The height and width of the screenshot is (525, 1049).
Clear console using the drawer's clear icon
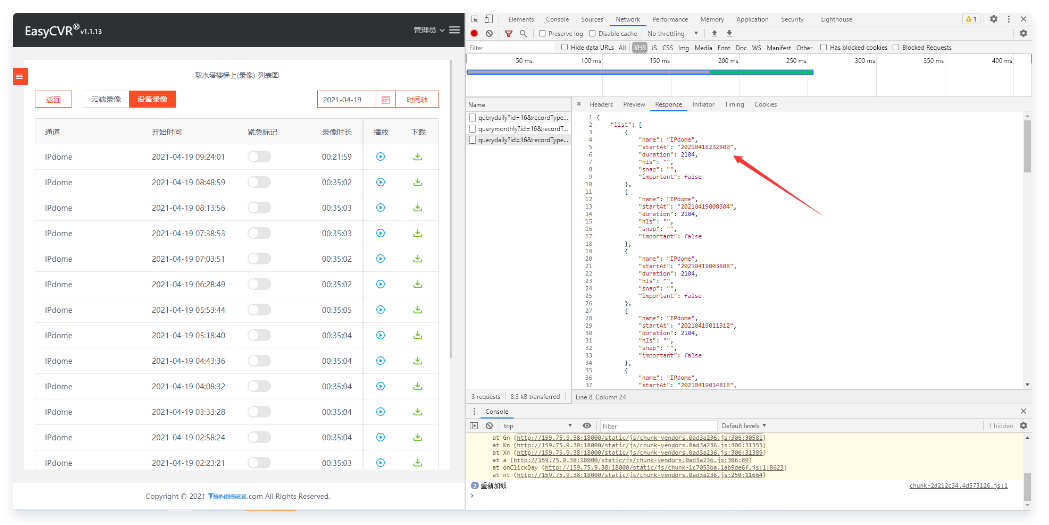coord(489,425)
